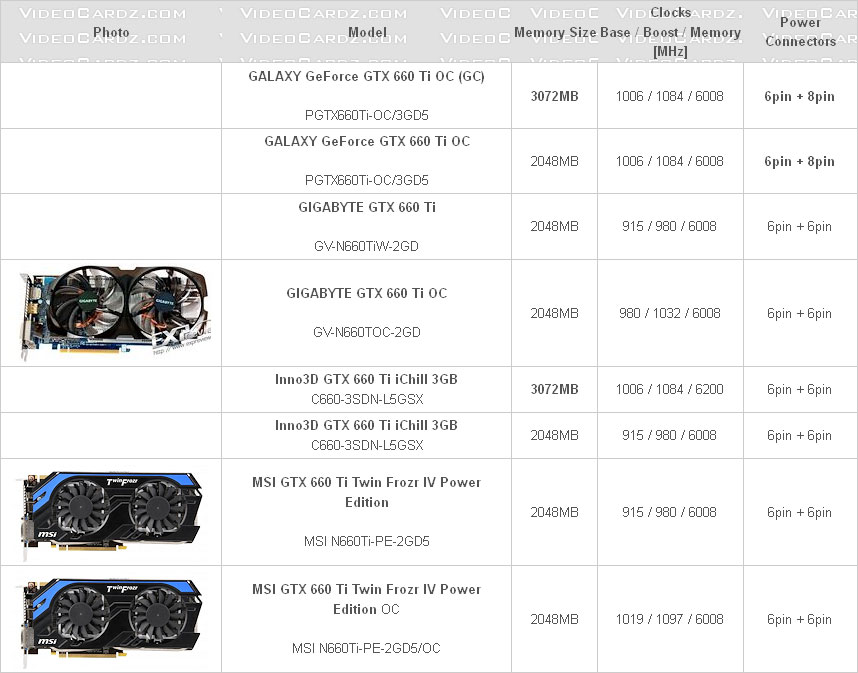Click part number GV-N660TOC-2GD

tap(367, 332)
